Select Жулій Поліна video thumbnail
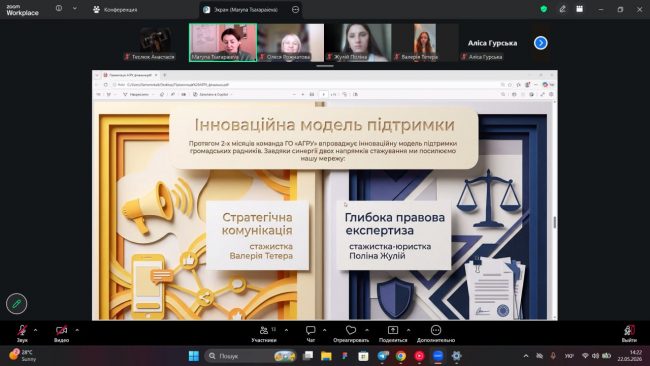 coord(358,43)
